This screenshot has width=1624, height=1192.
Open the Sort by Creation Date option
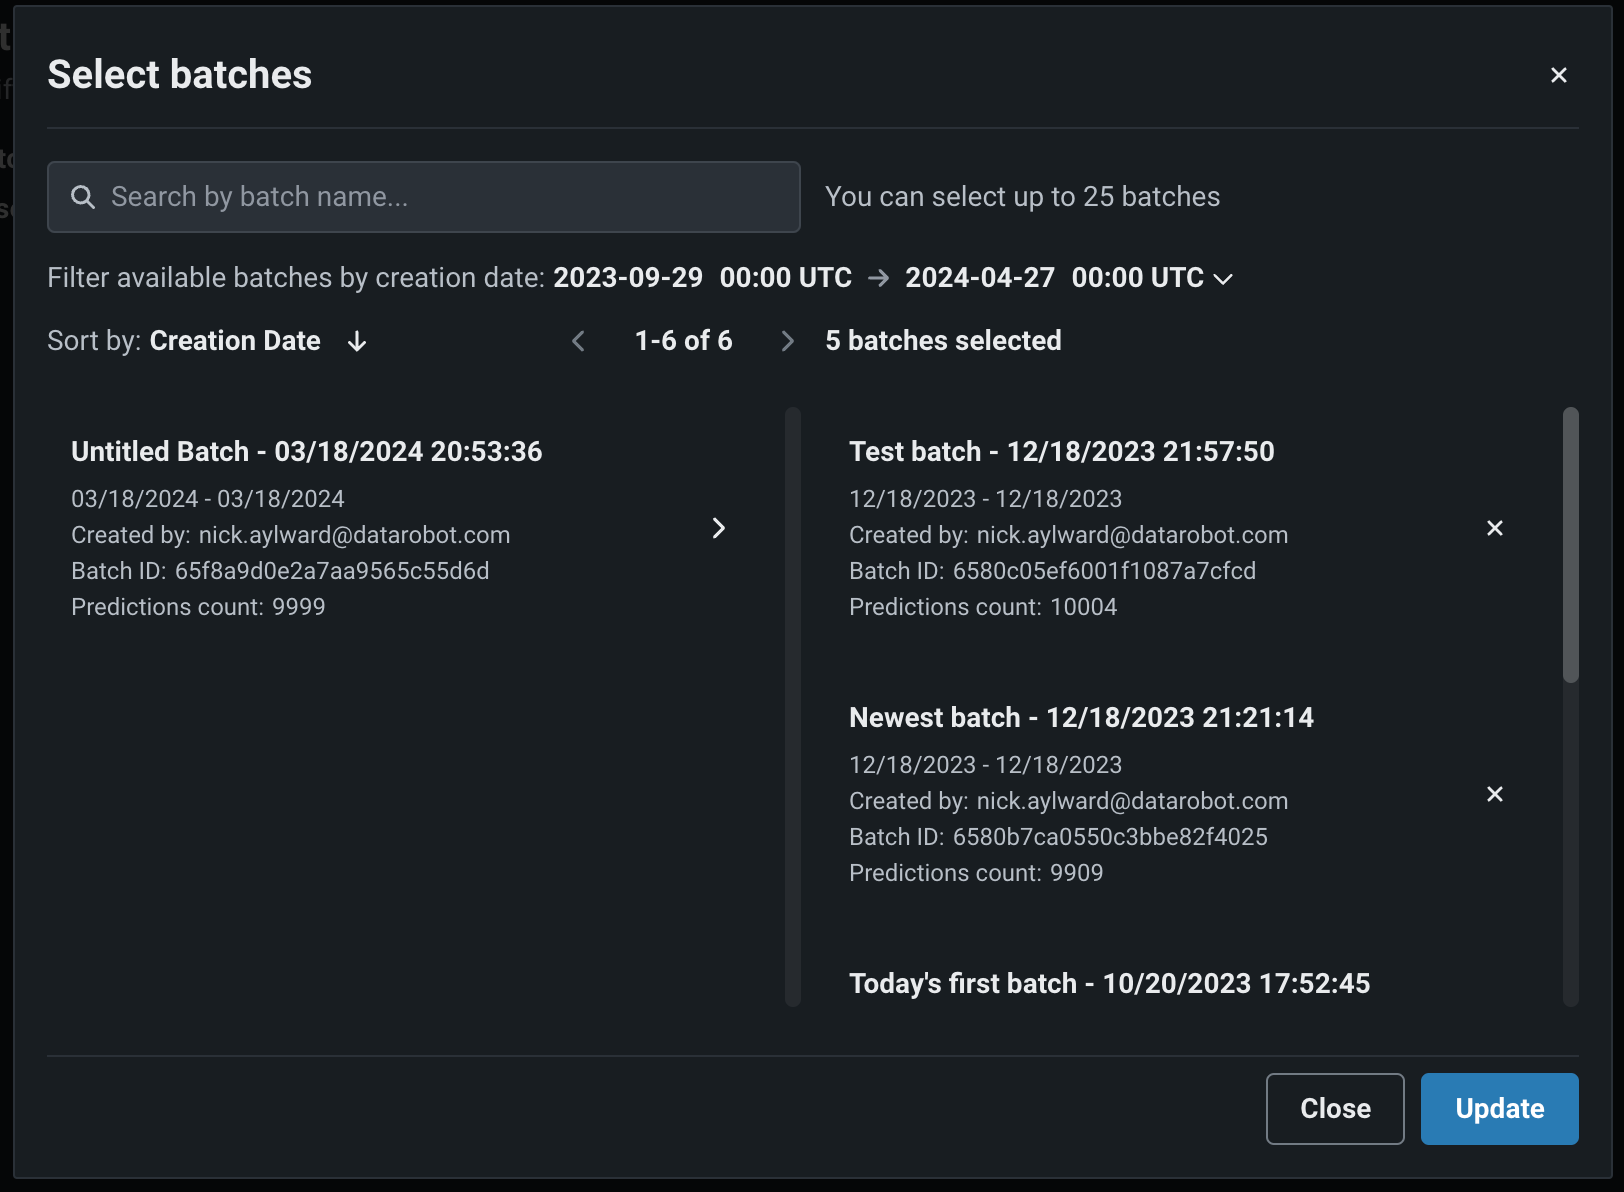pyautogui.click(x=235, y=341)
